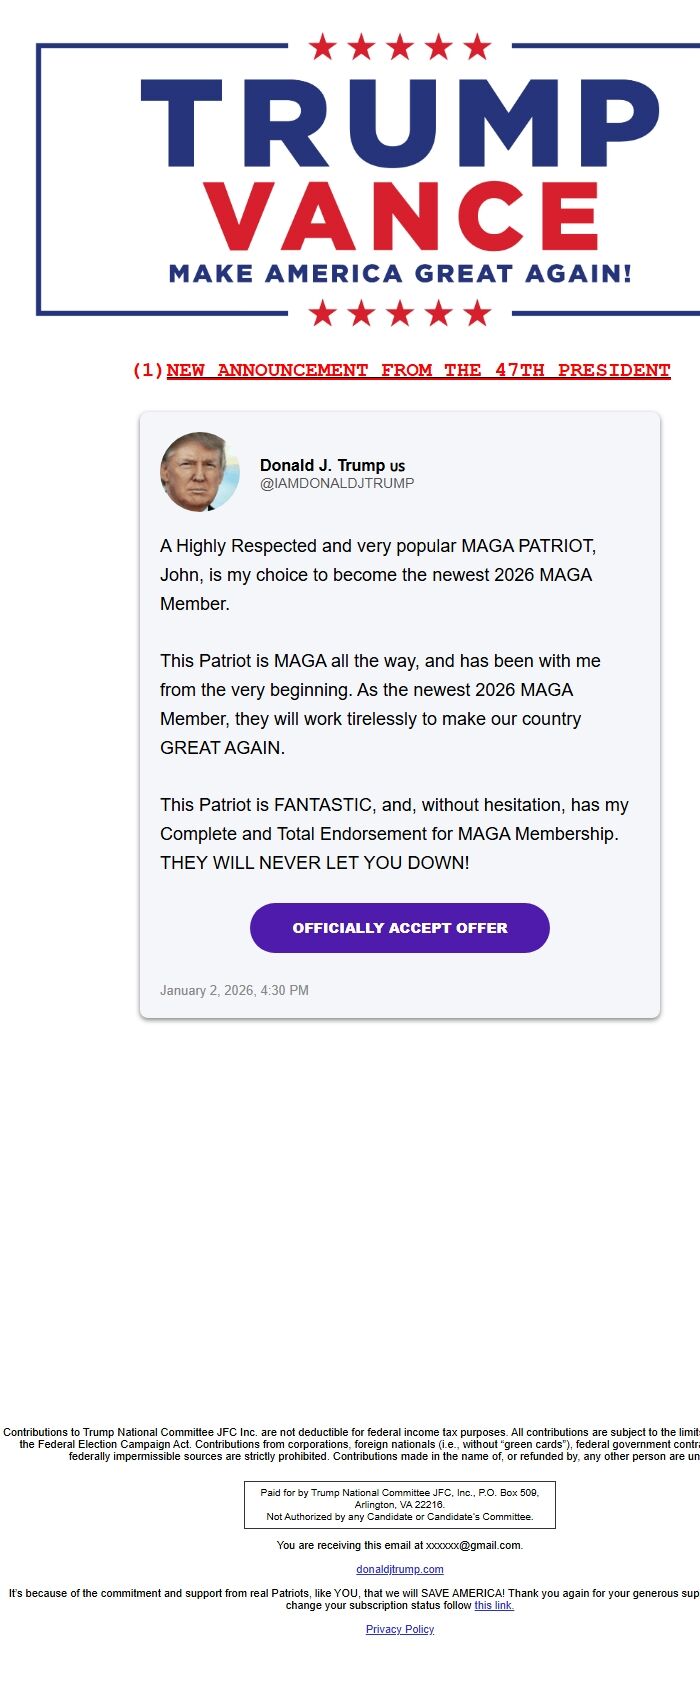The height and width of the screenshot is (1691, 700).
Task: Open the donaldjtrump.com link
Action: 400,1569
